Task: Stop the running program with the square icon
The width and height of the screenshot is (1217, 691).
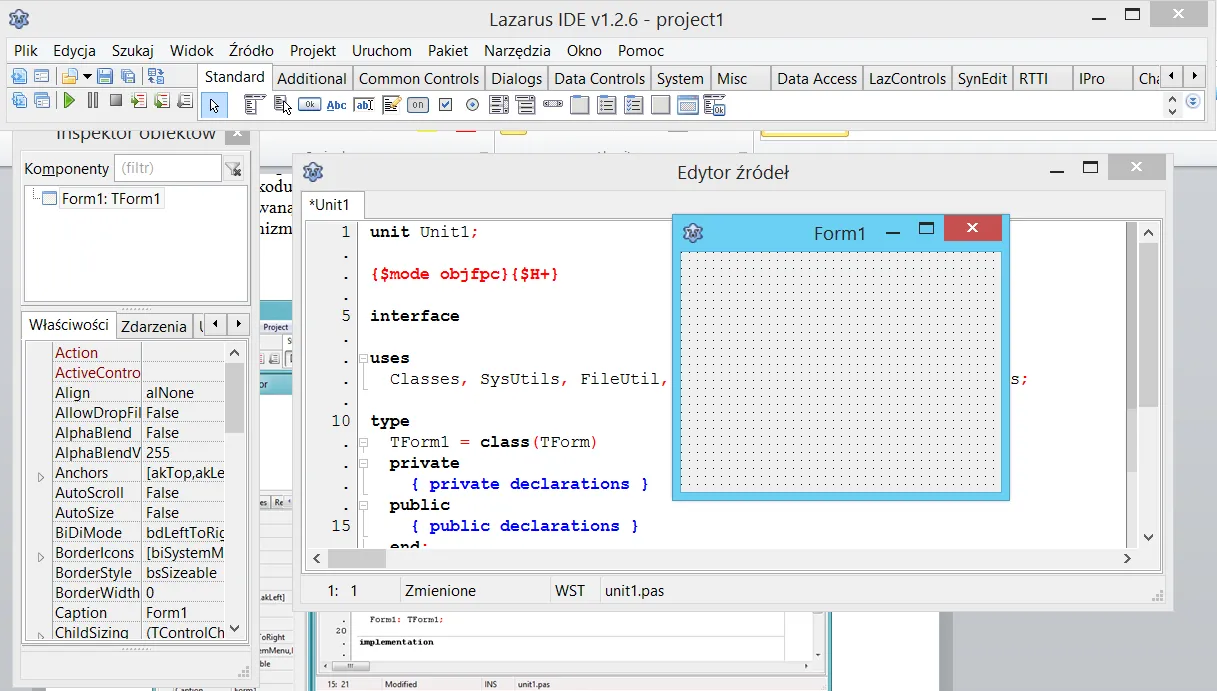Action: click(116, 100)
